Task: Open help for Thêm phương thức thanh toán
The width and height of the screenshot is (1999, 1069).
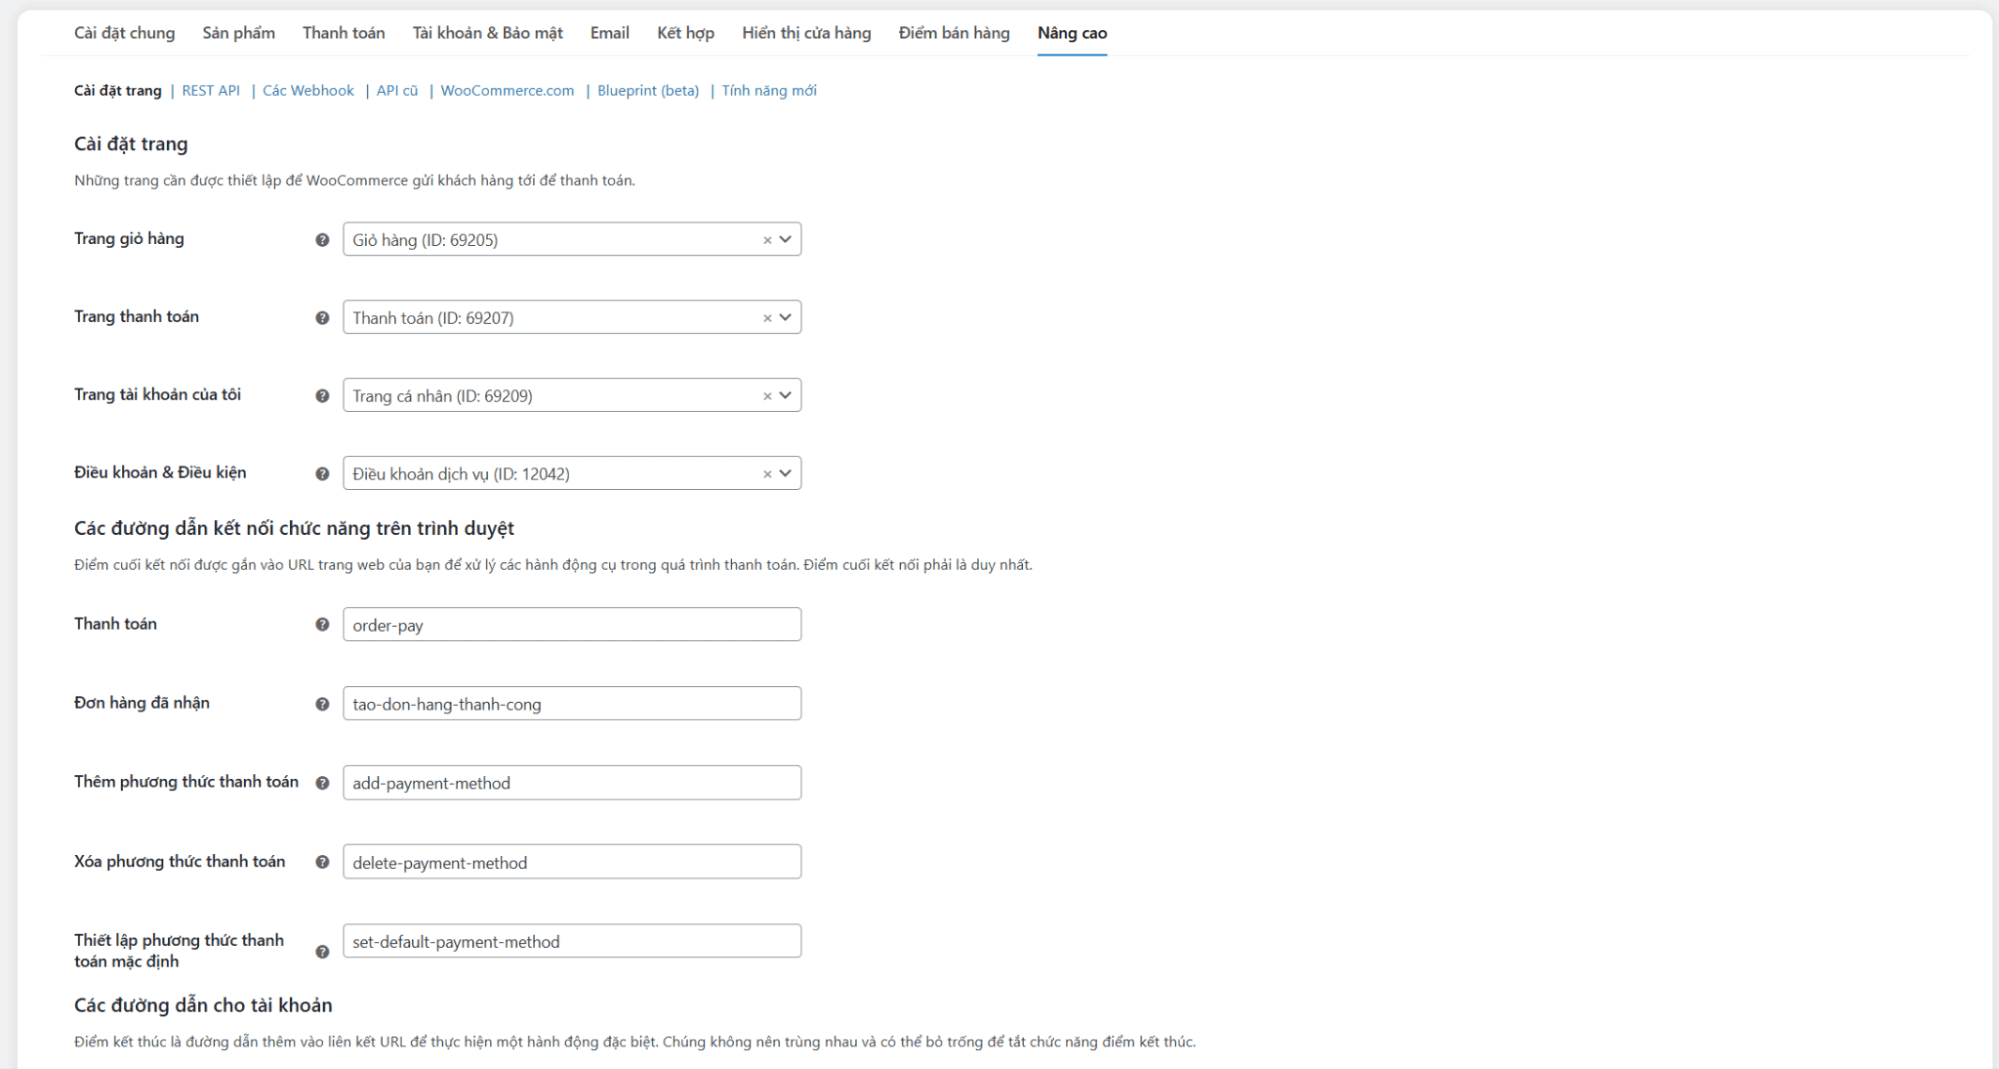Action: click(x=321, y=783)
